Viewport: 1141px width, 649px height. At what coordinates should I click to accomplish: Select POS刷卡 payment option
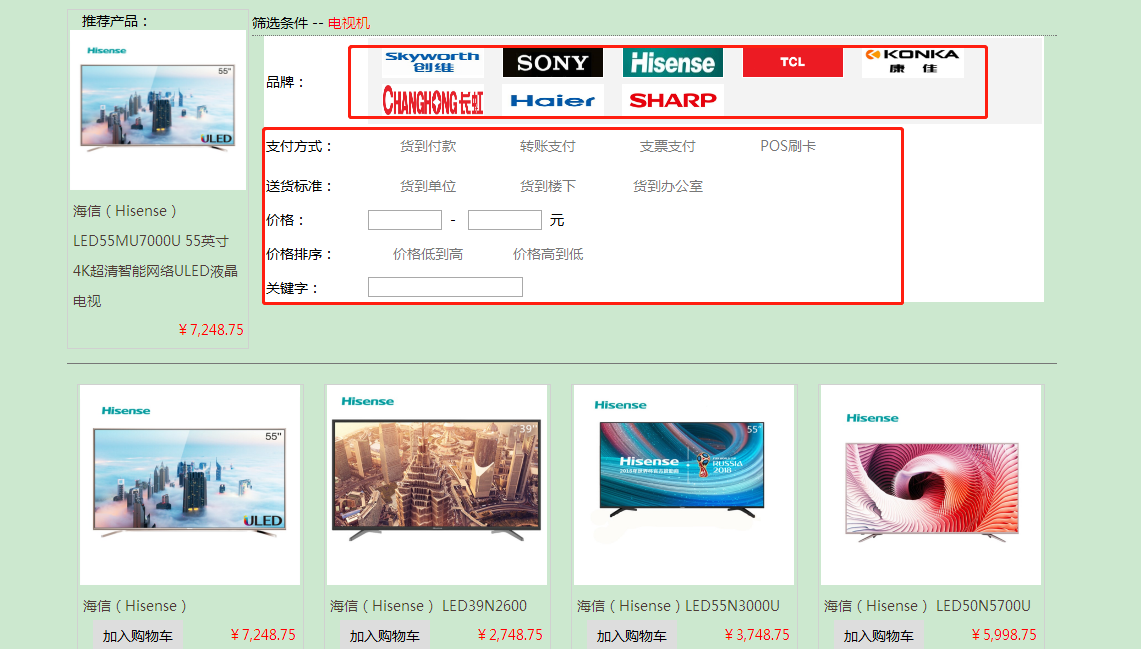788,146
